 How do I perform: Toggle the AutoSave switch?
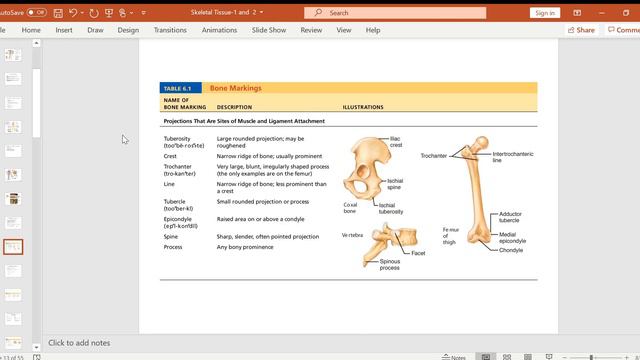[x=36, y=13]
